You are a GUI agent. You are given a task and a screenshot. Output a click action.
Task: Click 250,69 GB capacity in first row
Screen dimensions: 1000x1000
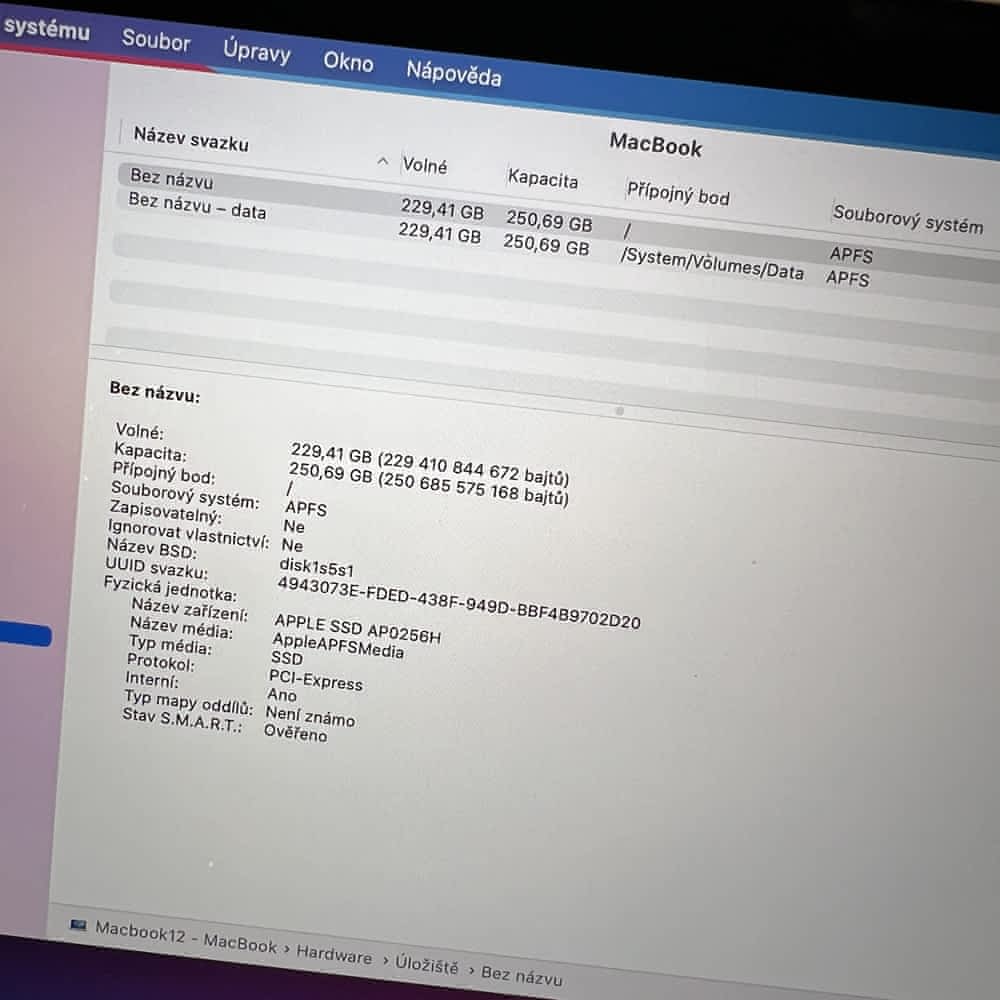coord(550,221)
